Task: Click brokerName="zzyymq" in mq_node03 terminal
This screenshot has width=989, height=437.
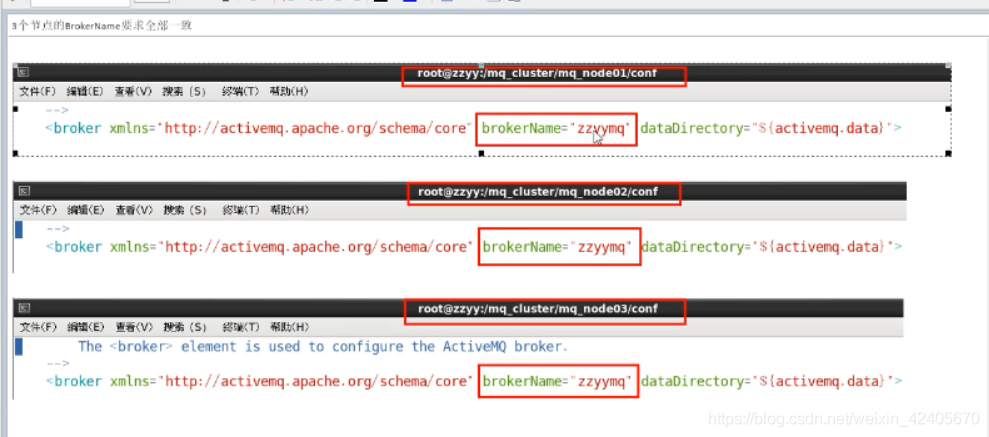Action: pos(557,382)
